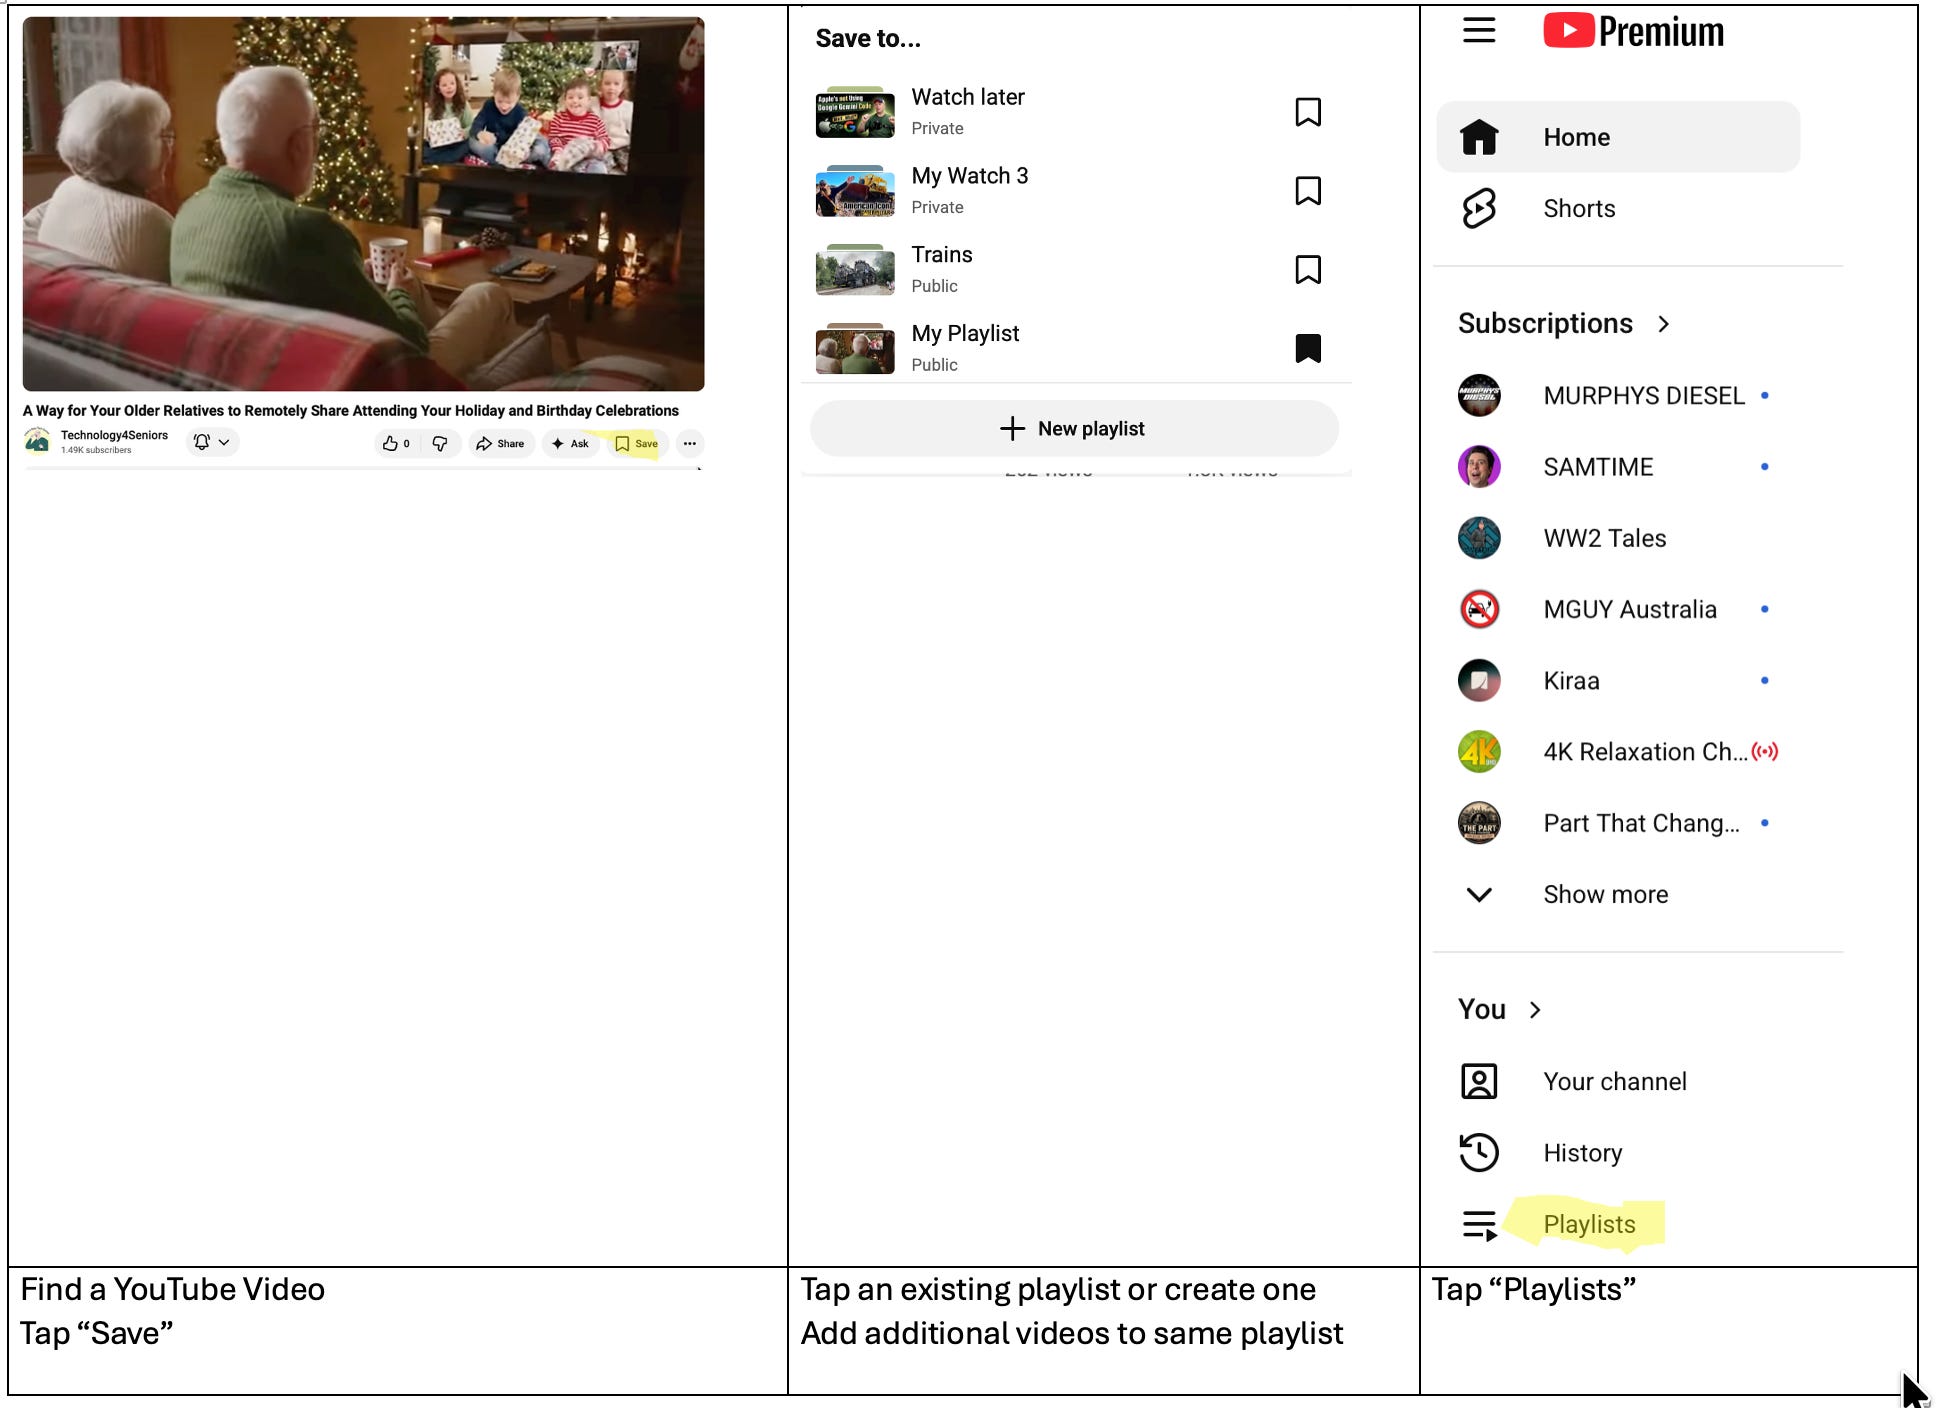Select the SAMTIME subscription name
The height and width of the screenshot is (1408, 1939).
click(x=1598, y=466)
